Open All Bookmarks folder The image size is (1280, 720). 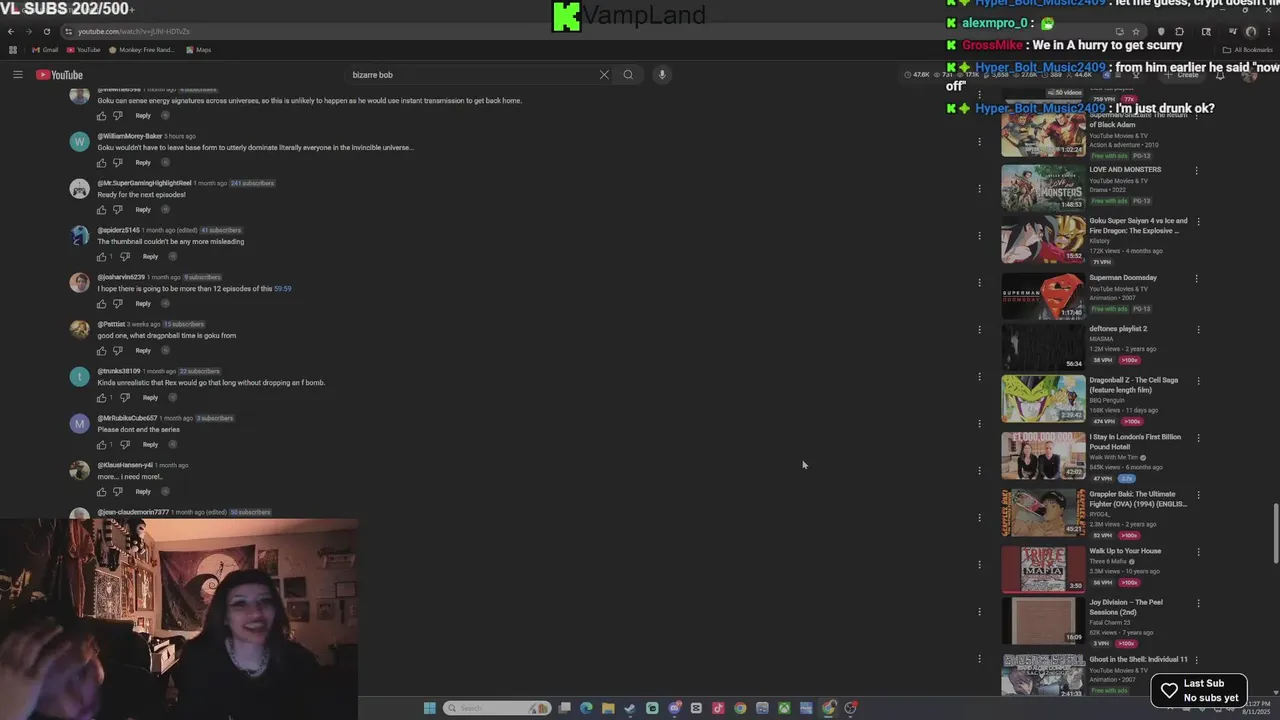point(1248,50)
